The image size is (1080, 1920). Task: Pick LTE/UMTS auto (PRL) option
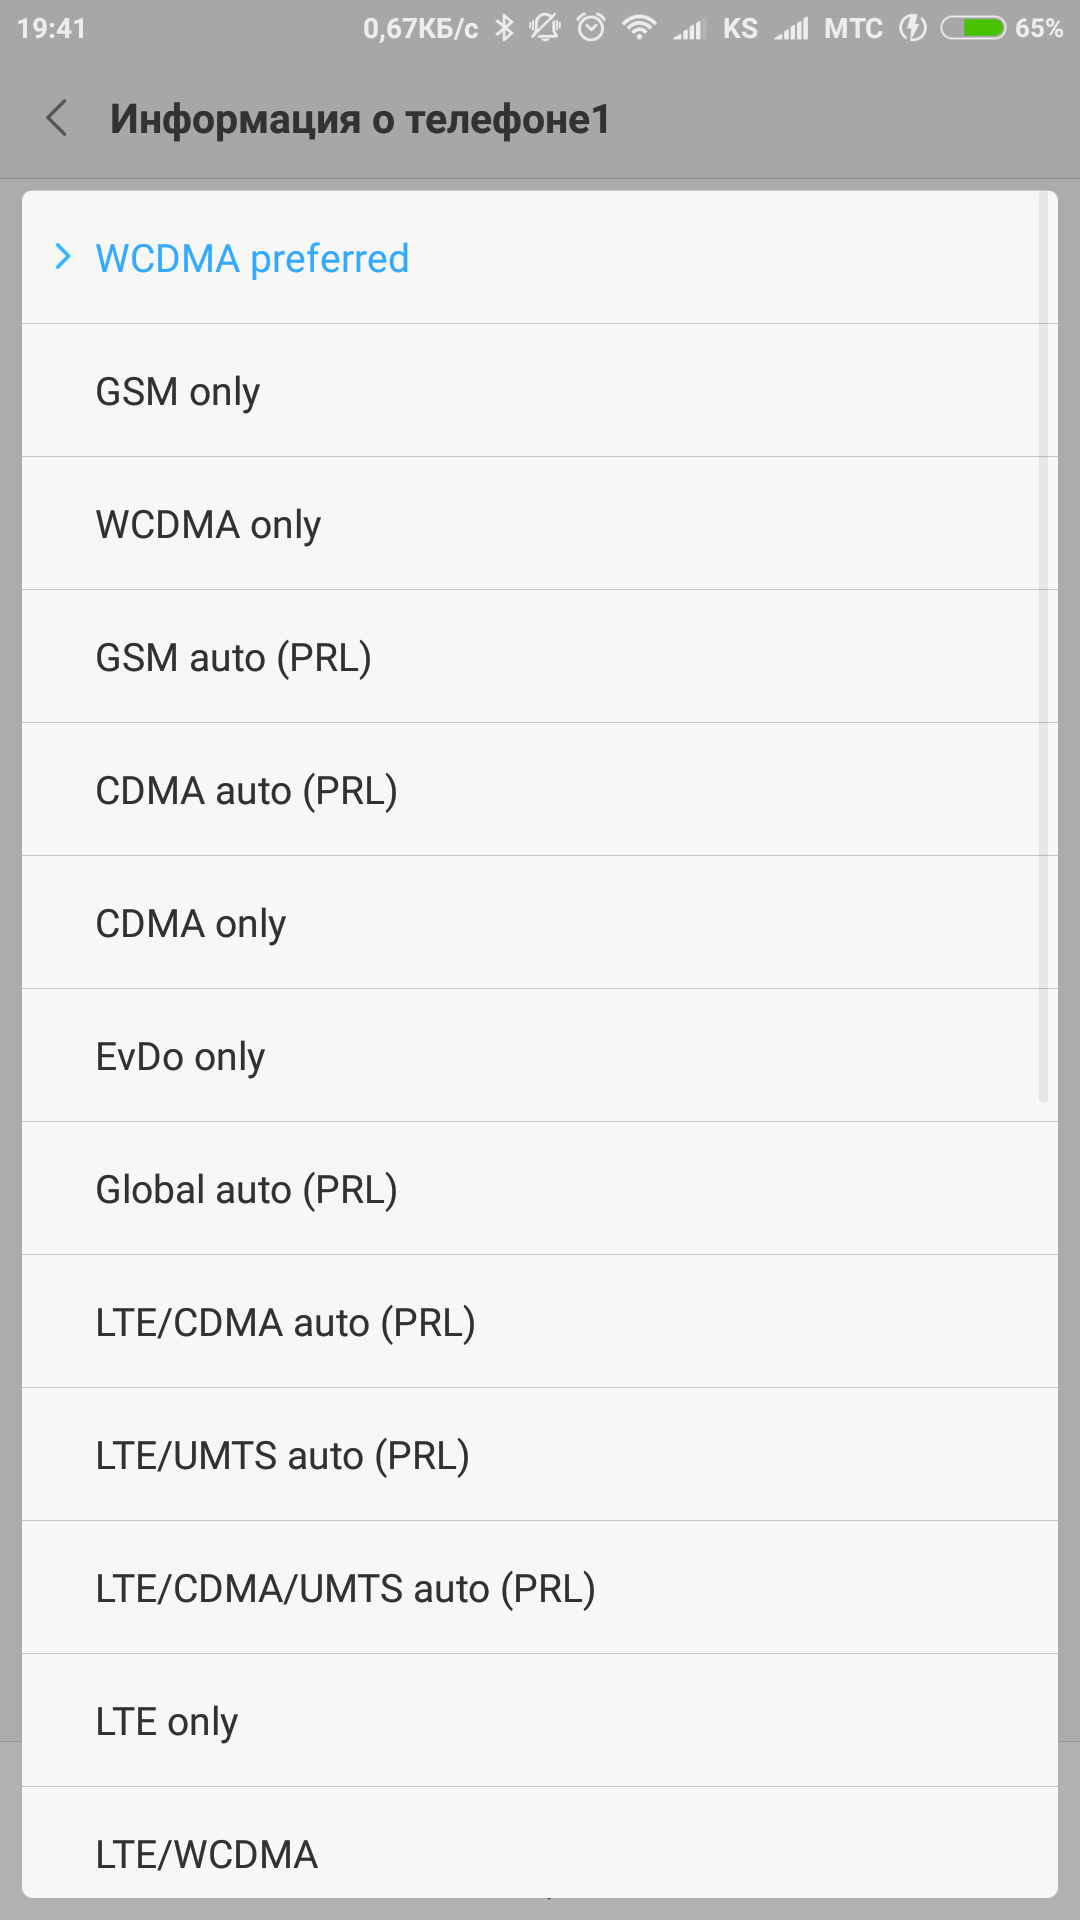click(283, 1455)
